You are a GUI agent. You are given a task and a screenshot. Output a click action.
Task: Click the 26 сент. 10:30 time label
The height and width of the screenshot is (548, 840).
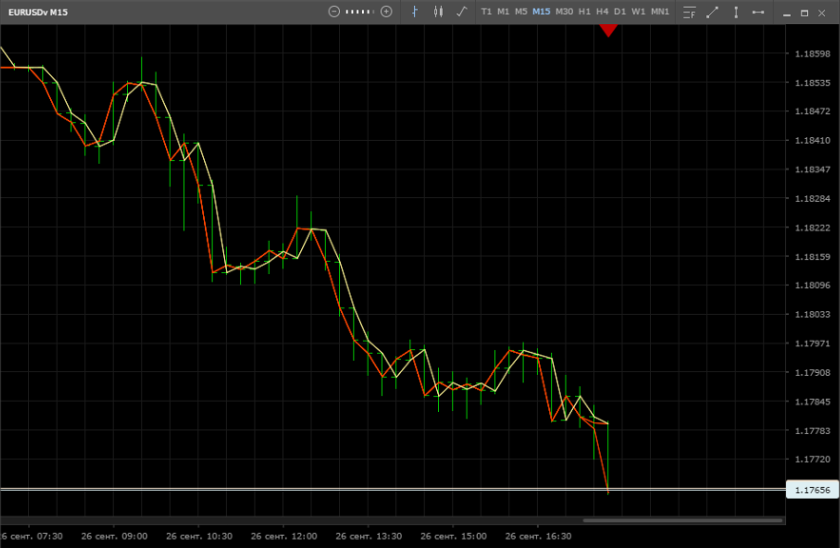(x=199, y=536)
